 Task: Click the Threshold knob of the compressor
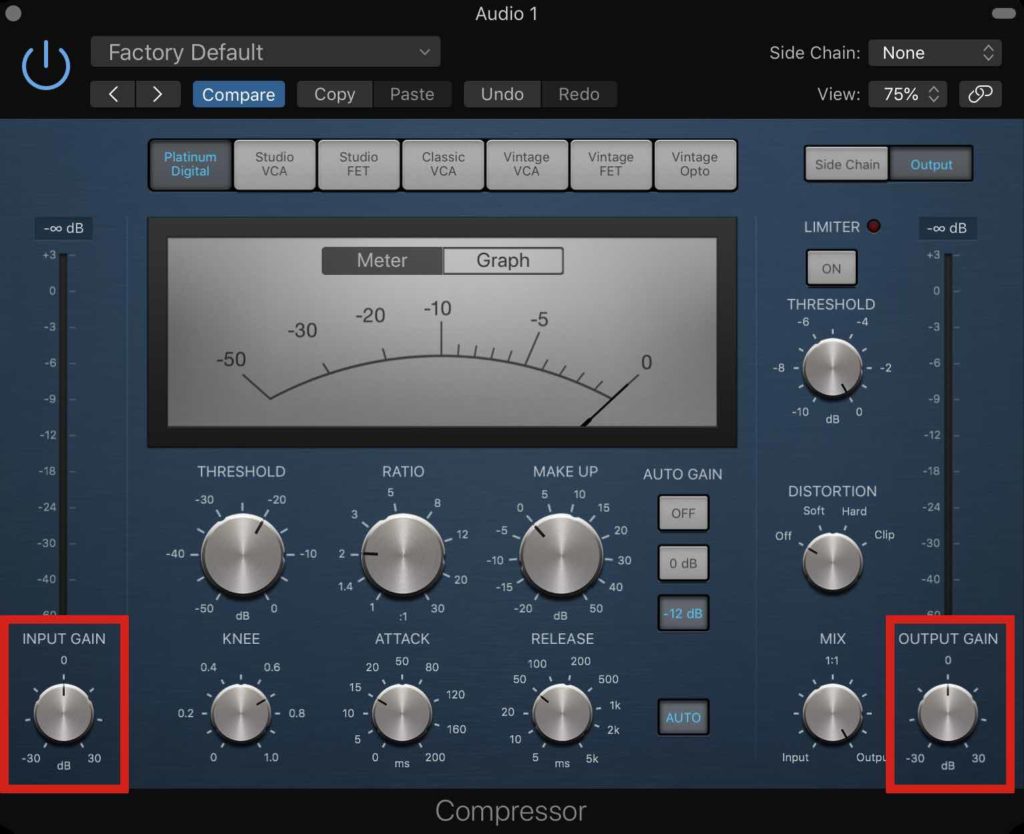pos(241,554)
